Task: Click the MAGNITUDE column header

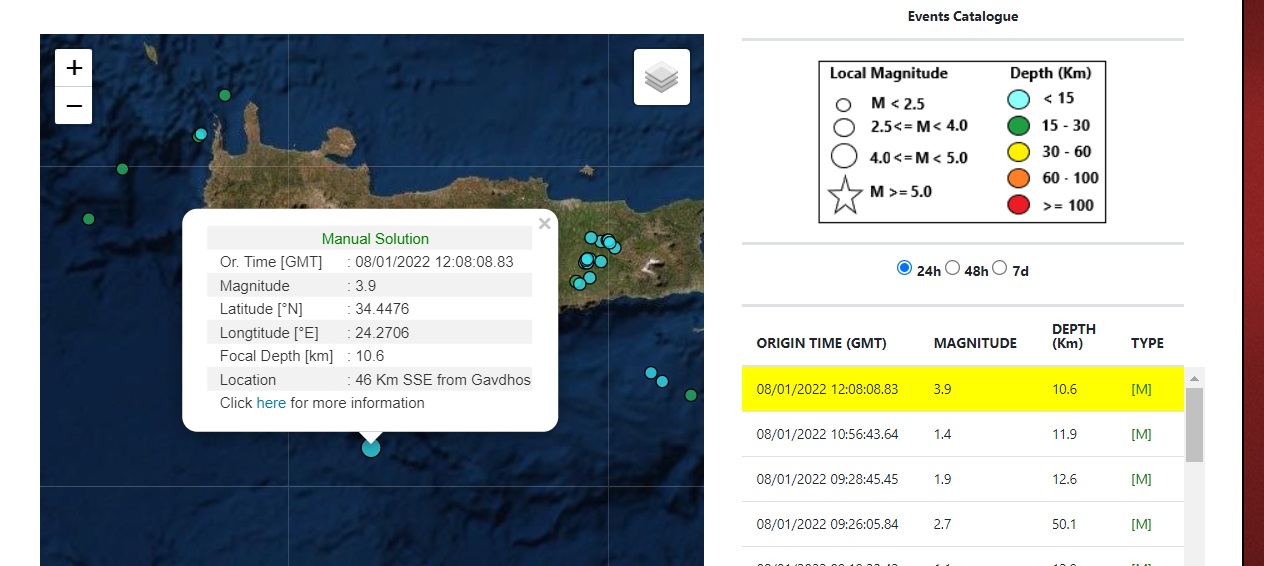Action: click(x=975, y=343)
